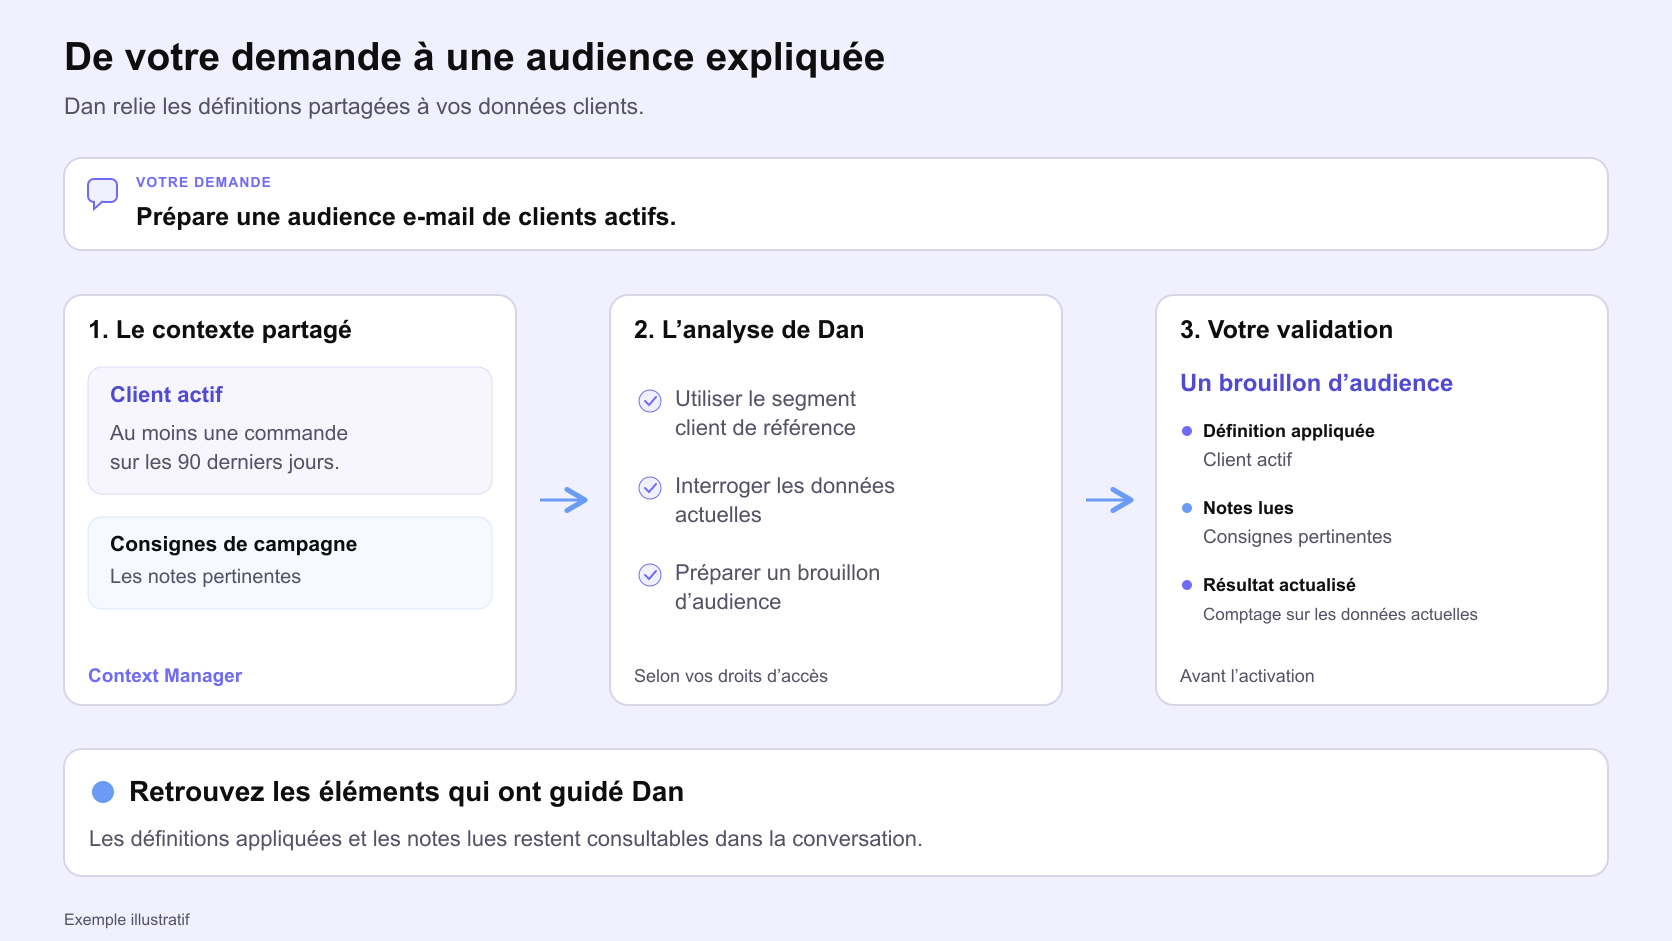Select the Consignes de campagne card
The image size is (1672, 941).
[290, 563]
